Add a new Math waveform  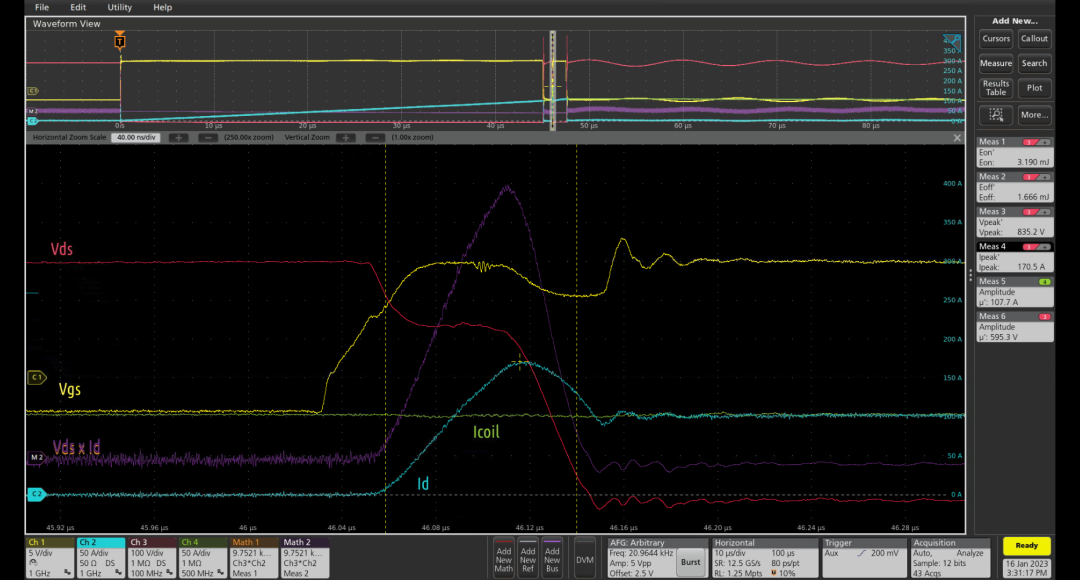point(503,558)
